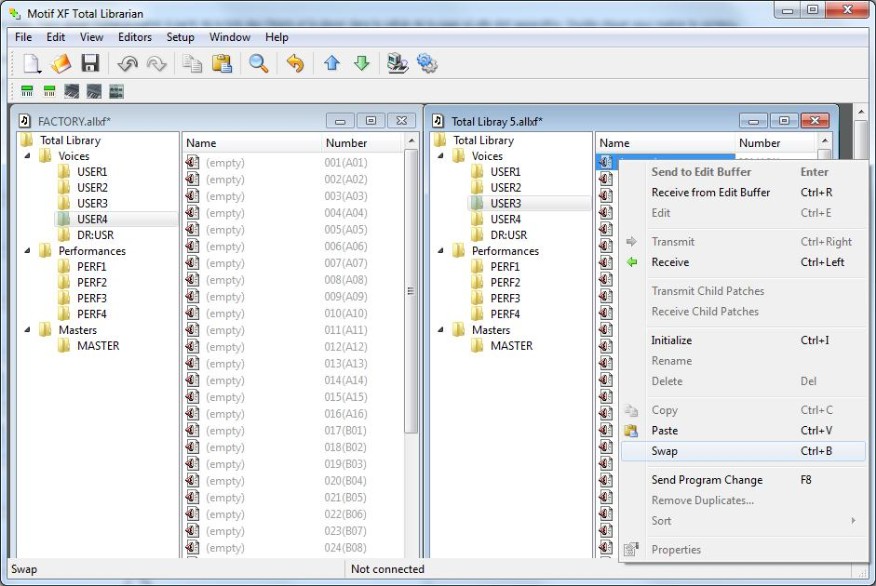This screenshot has height=586, width=876.
Task: Click the Motif XF Total Librarian app icon
Action: pyautogui.click(x=15, y=13)
